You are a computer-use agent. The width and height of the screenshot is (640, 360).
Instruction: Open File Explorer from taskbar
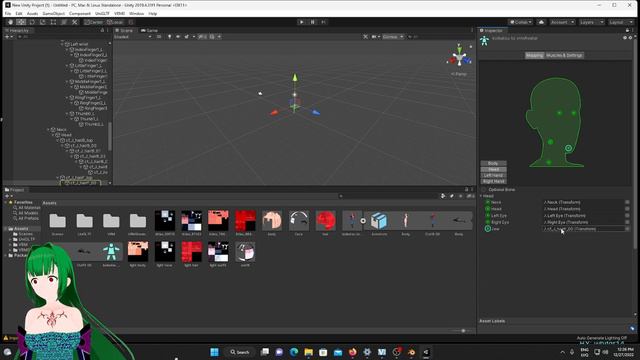[x=309, y=352]
